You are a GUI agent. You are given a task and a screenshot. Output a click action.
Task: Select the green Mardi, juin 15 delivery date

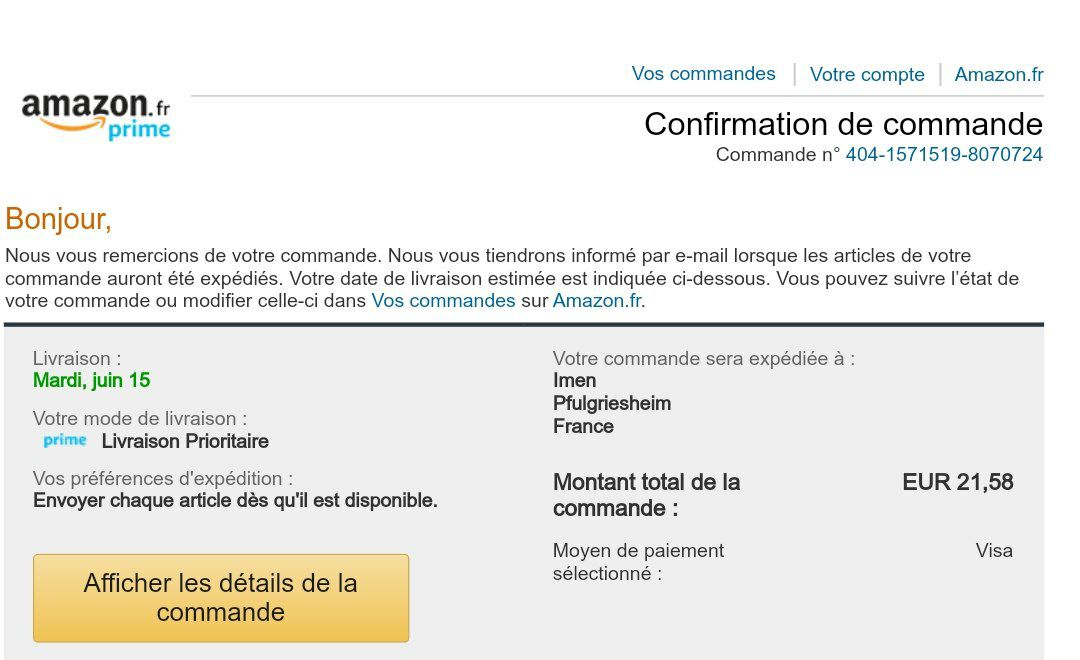[x=92, y=381]
